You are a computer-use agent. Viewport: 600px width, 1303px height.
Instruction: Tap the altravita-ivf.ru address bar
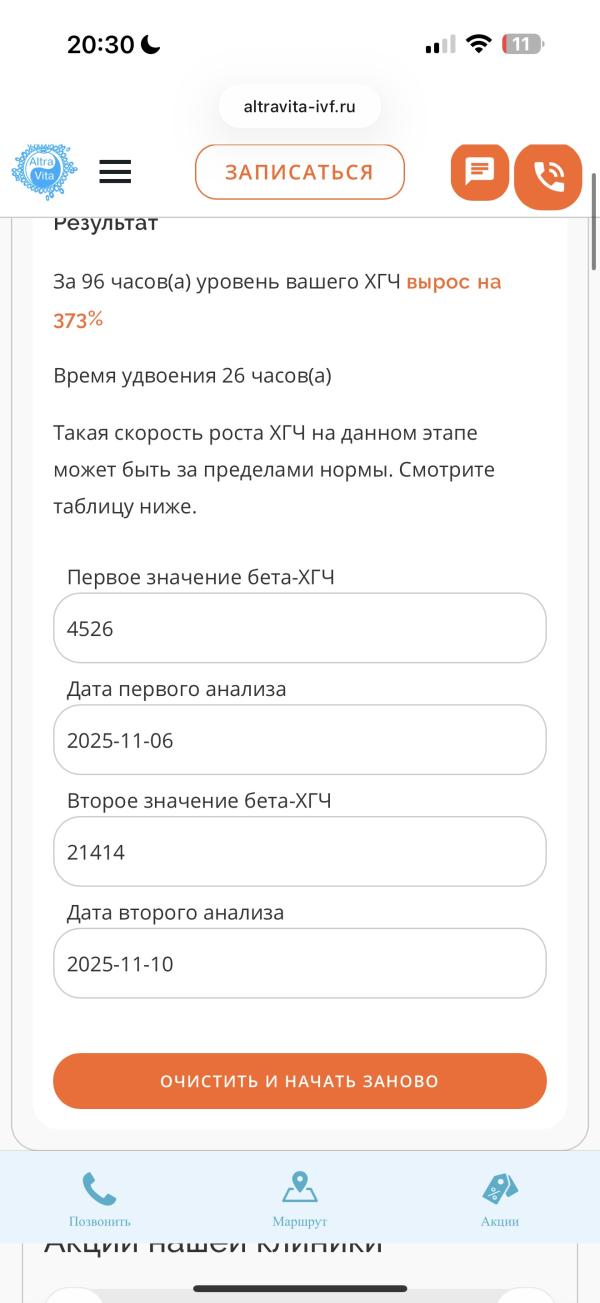coord(300,106)
